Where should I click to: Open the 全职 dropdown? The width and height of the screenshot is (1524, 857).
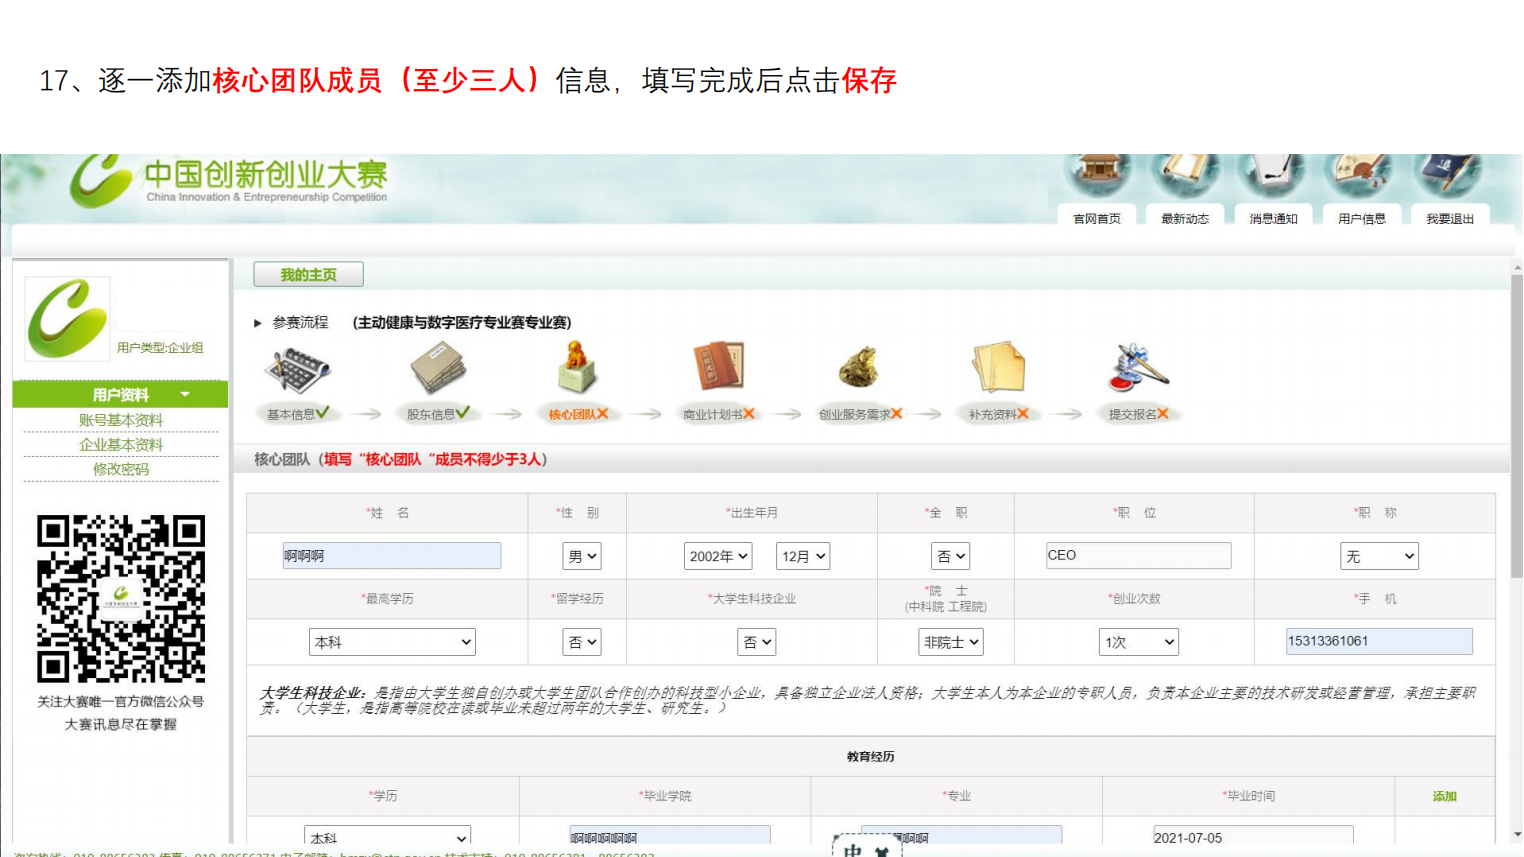point(950,556)
